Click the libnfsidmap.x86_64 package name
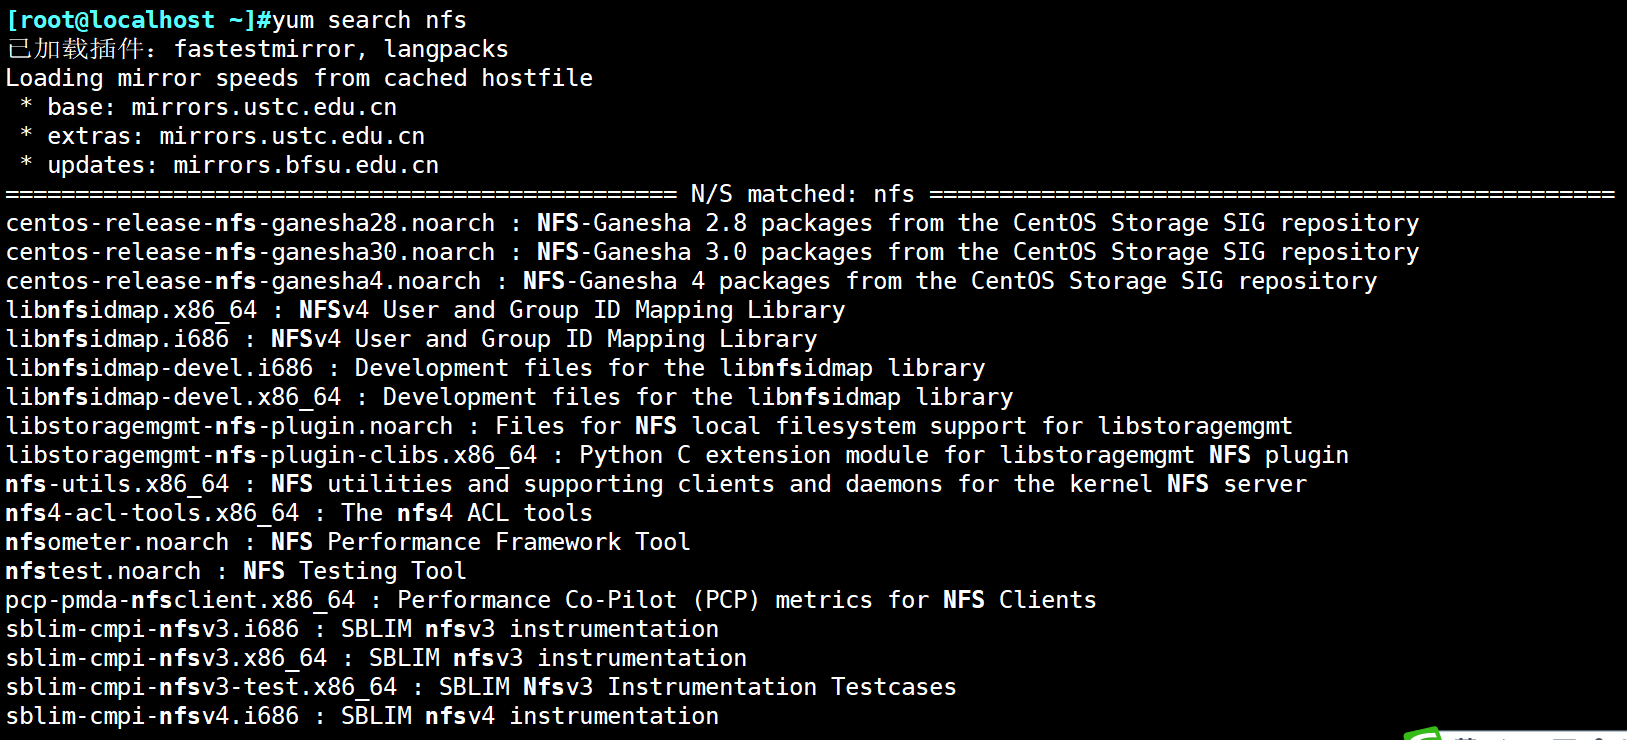This screenshot has height=740, width=1627. tap(131, 310)
